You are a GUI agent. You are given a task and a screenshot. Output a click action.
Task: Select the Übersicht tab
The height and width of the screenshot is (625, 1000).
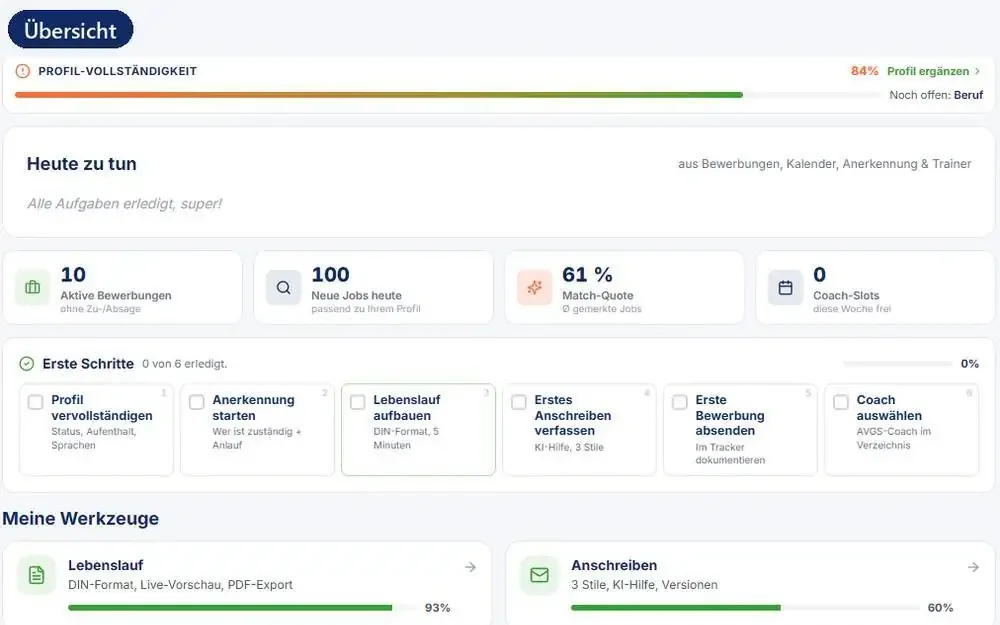[70, 30]
